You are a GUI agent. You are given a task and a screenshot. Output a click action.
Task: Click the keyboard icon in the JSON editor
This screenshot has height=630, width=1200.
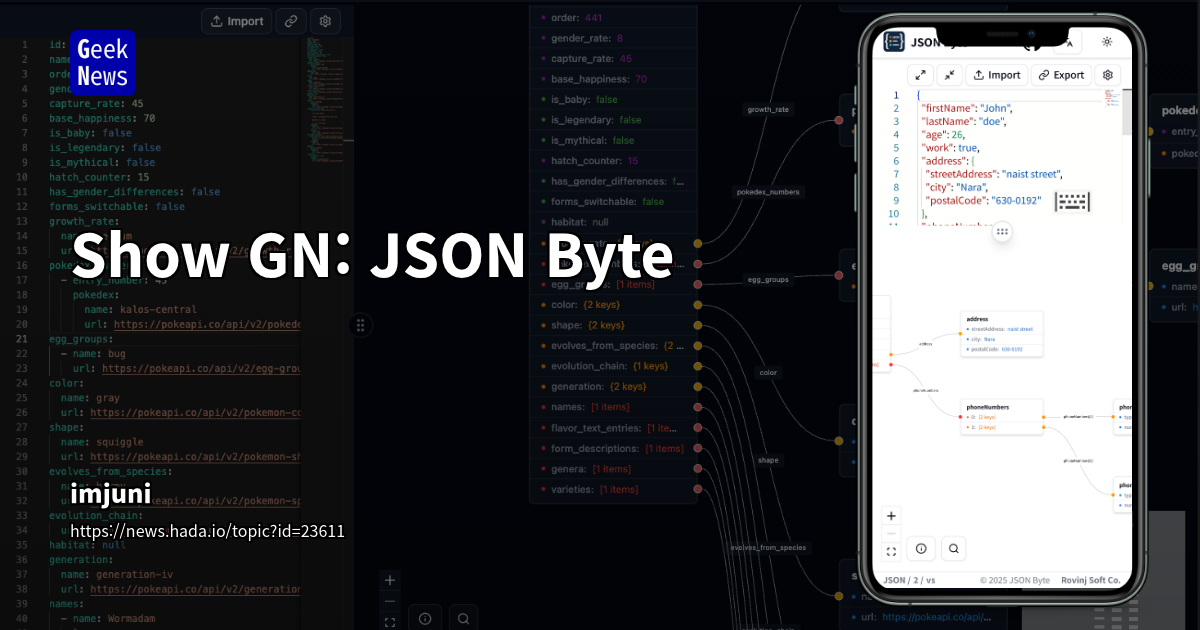pos(1072,201)
